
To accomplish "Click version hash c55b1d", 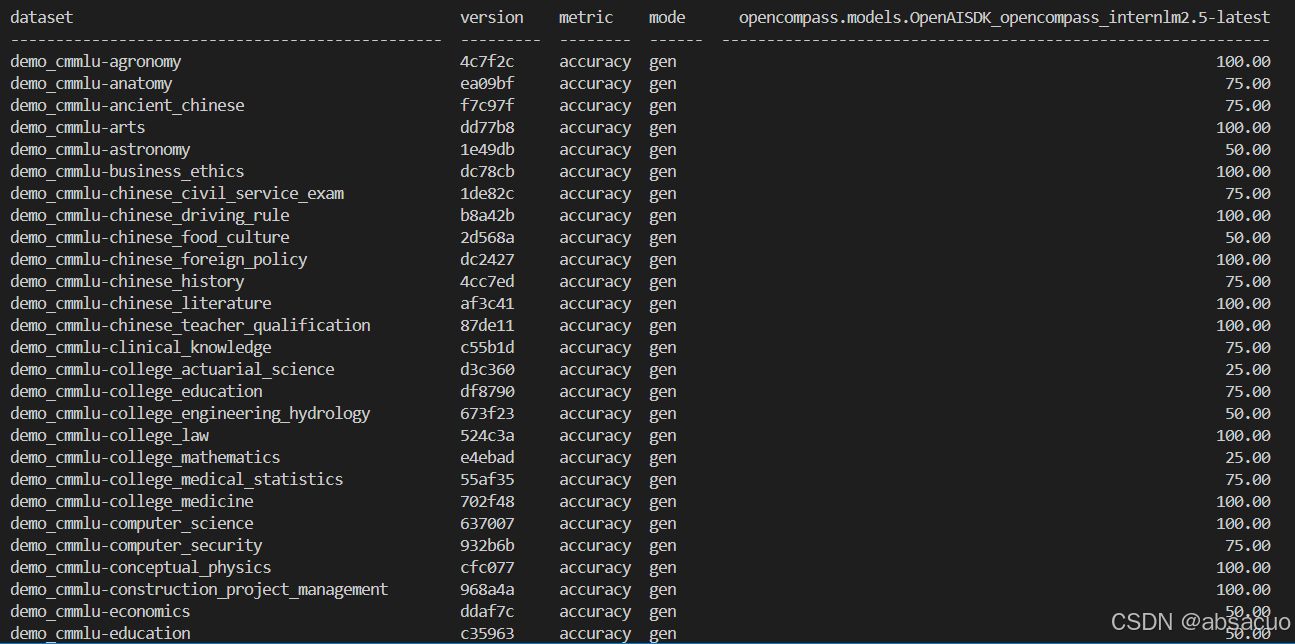I will click(x=487, y=347).
